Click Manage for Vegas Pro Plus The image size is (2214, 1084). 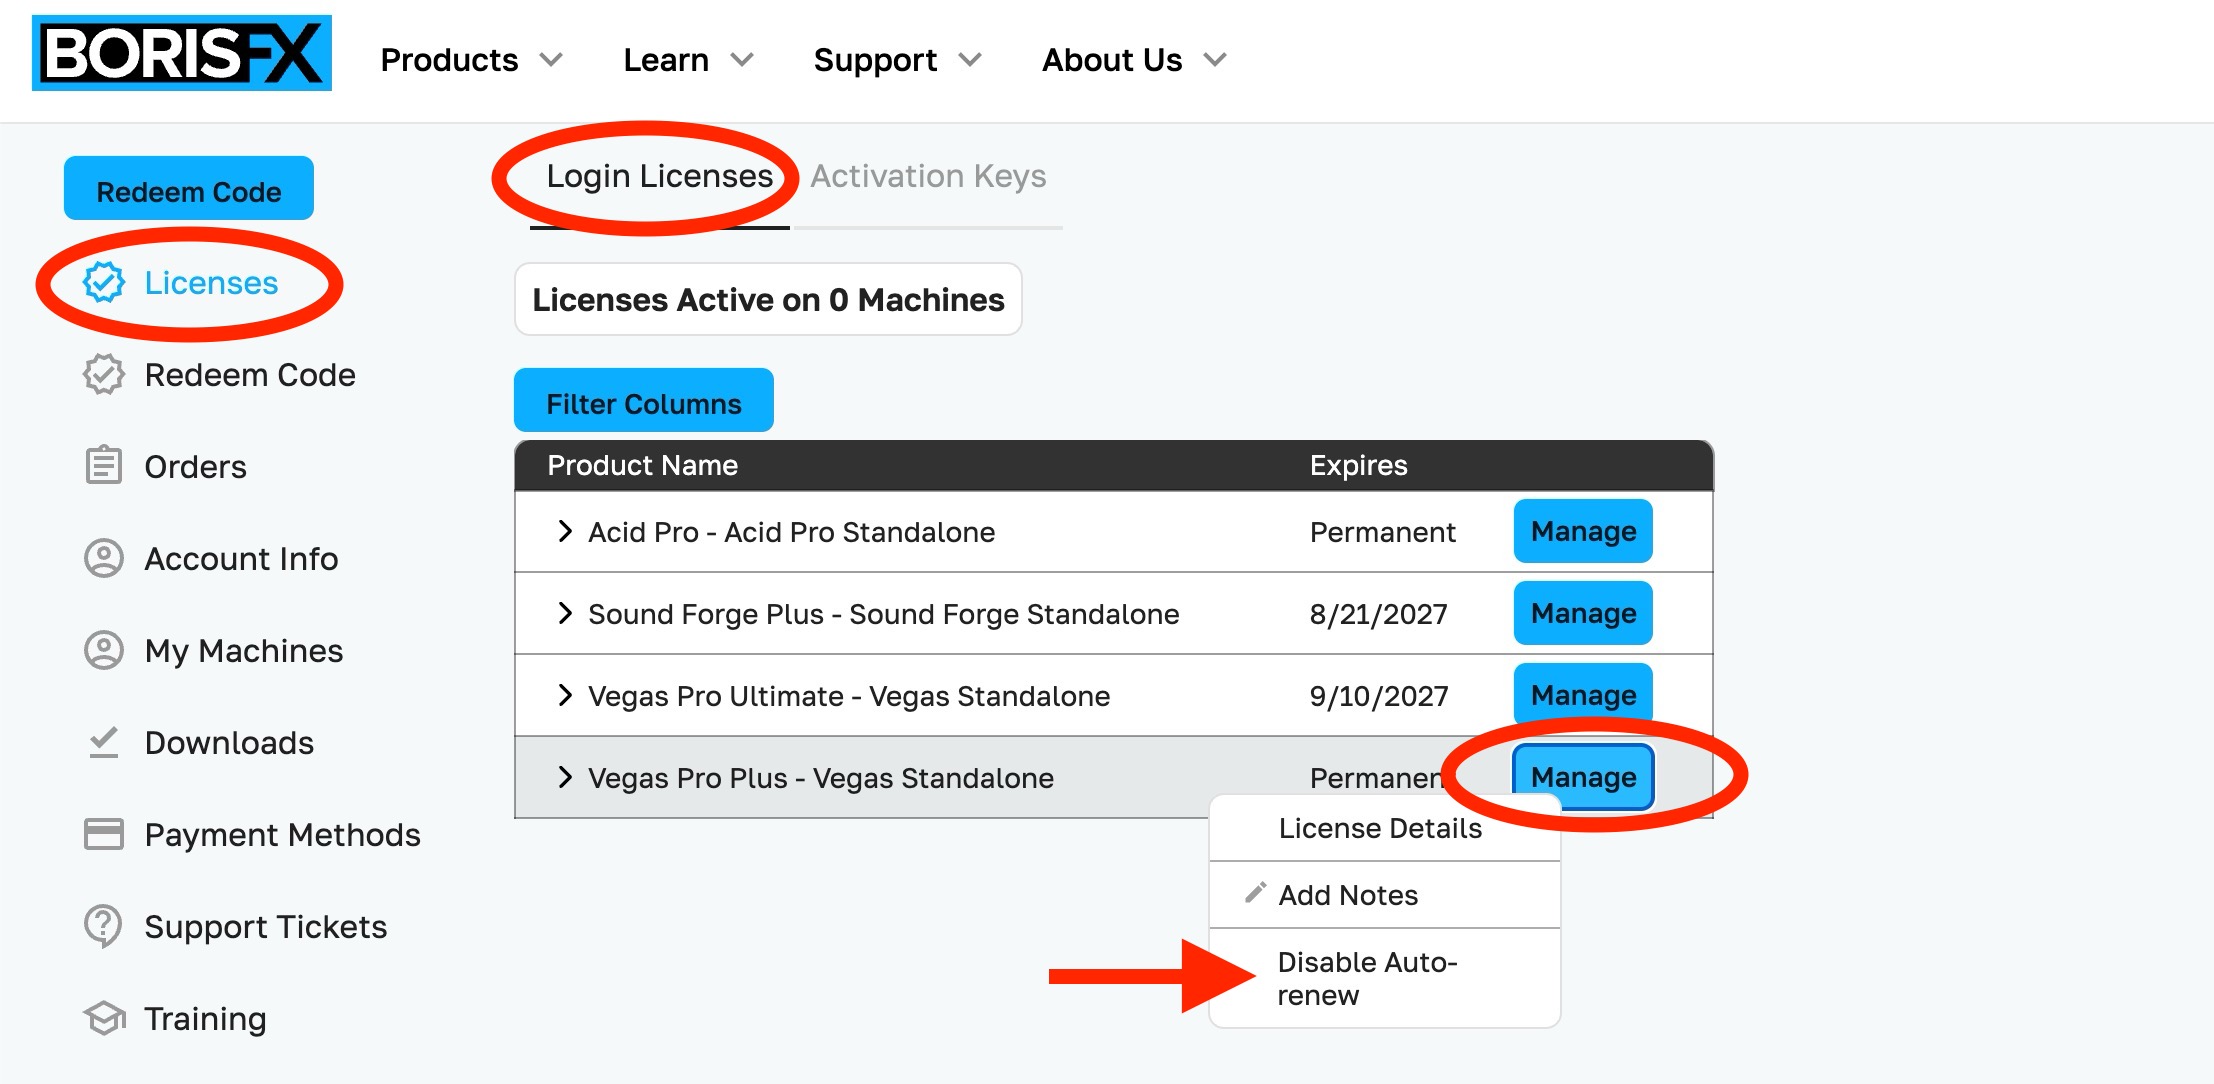(x=1583, y=777)
